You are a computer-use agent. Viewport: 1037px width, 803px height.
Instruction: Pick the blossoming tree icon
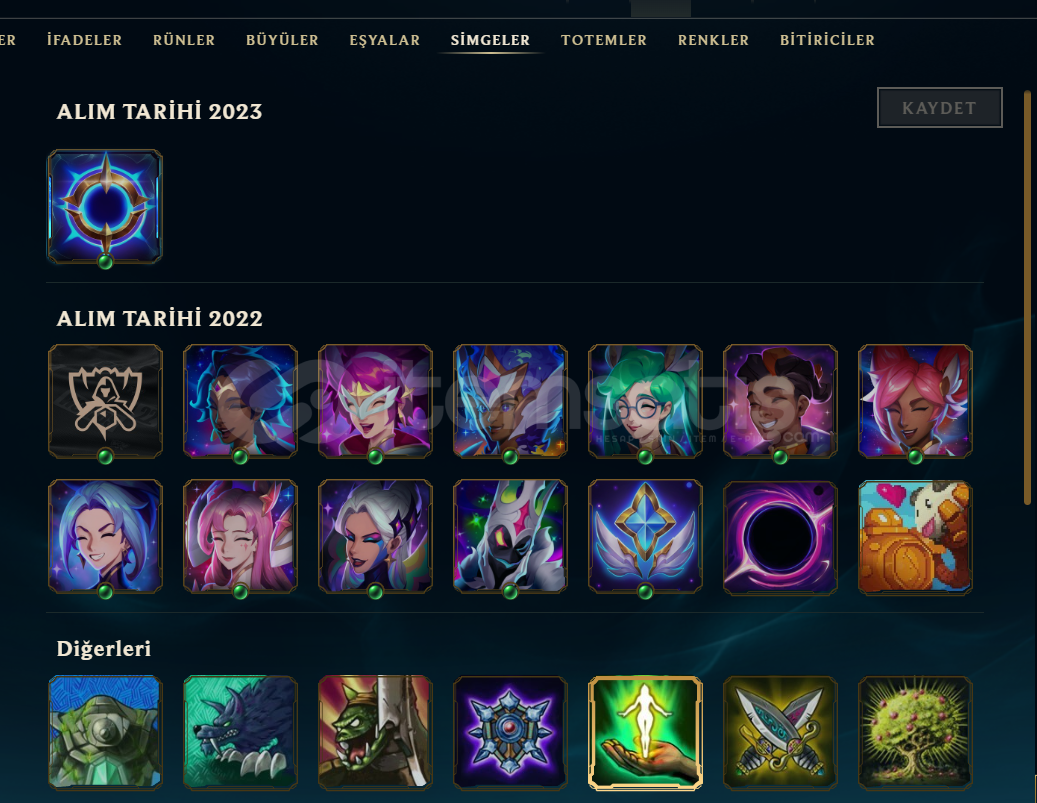[915, 733]
